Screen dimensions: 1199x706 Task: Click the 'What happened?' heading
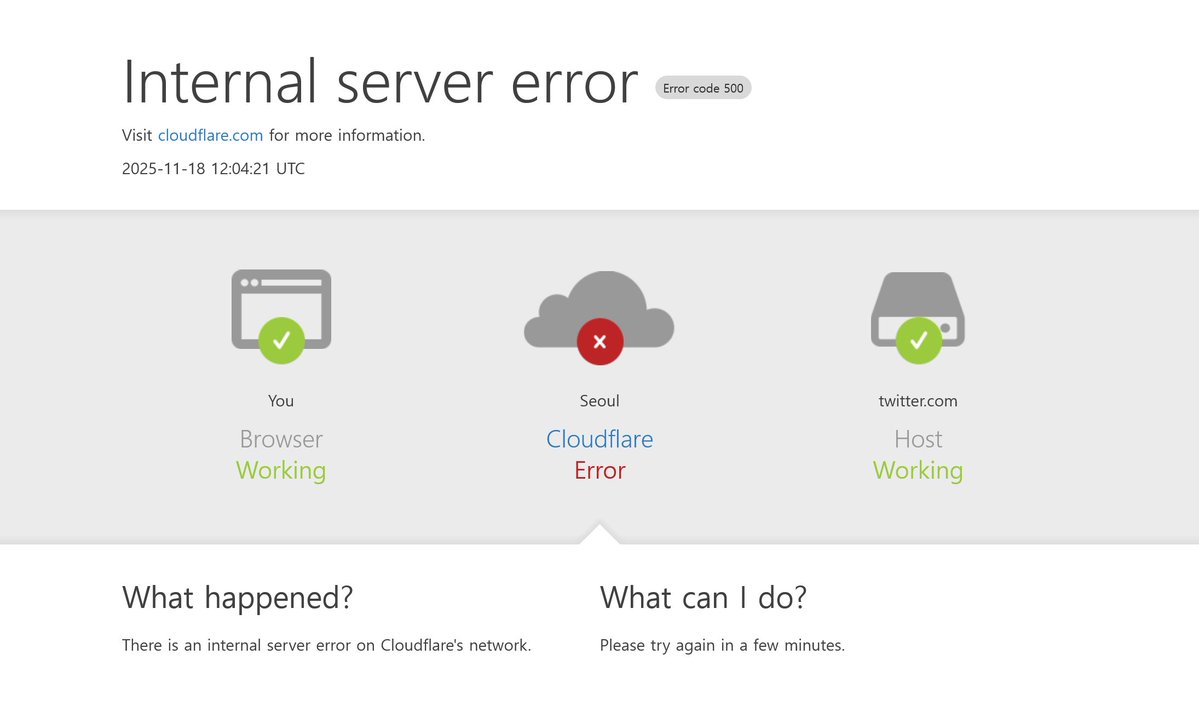point(238,597)
